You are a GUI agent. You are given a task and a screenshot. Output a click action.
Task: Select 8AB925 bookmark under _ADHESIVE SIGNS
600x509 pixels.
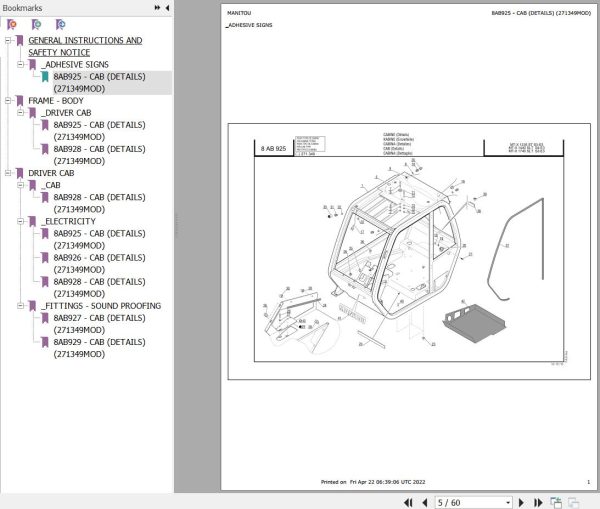pos(99,82)
